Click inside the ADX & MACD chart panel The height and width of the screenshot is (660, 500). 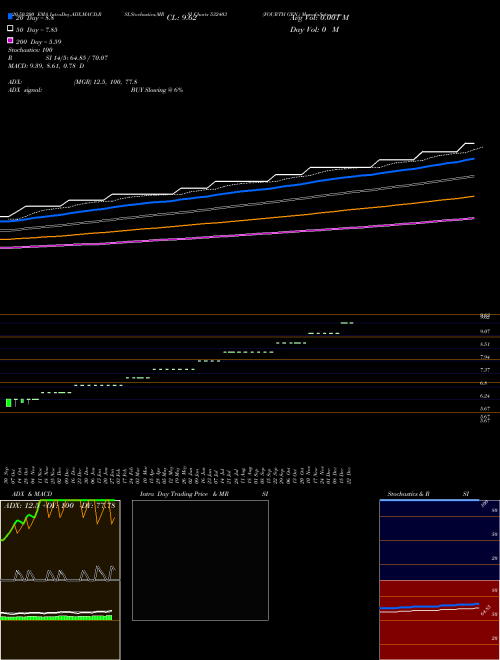point(60,580)
